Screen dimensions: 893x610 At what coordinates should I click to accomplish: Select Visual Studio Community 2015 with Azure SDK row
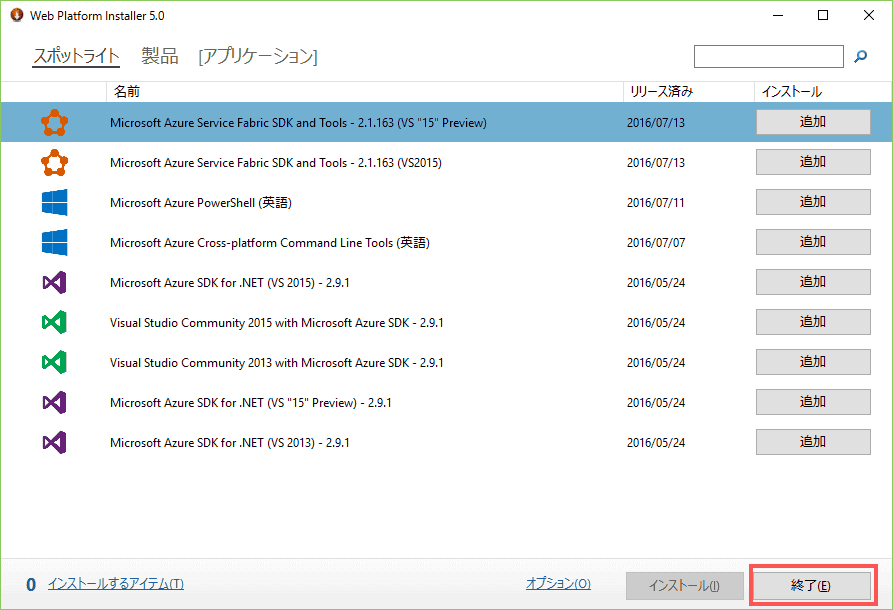[x=446, y=322]
